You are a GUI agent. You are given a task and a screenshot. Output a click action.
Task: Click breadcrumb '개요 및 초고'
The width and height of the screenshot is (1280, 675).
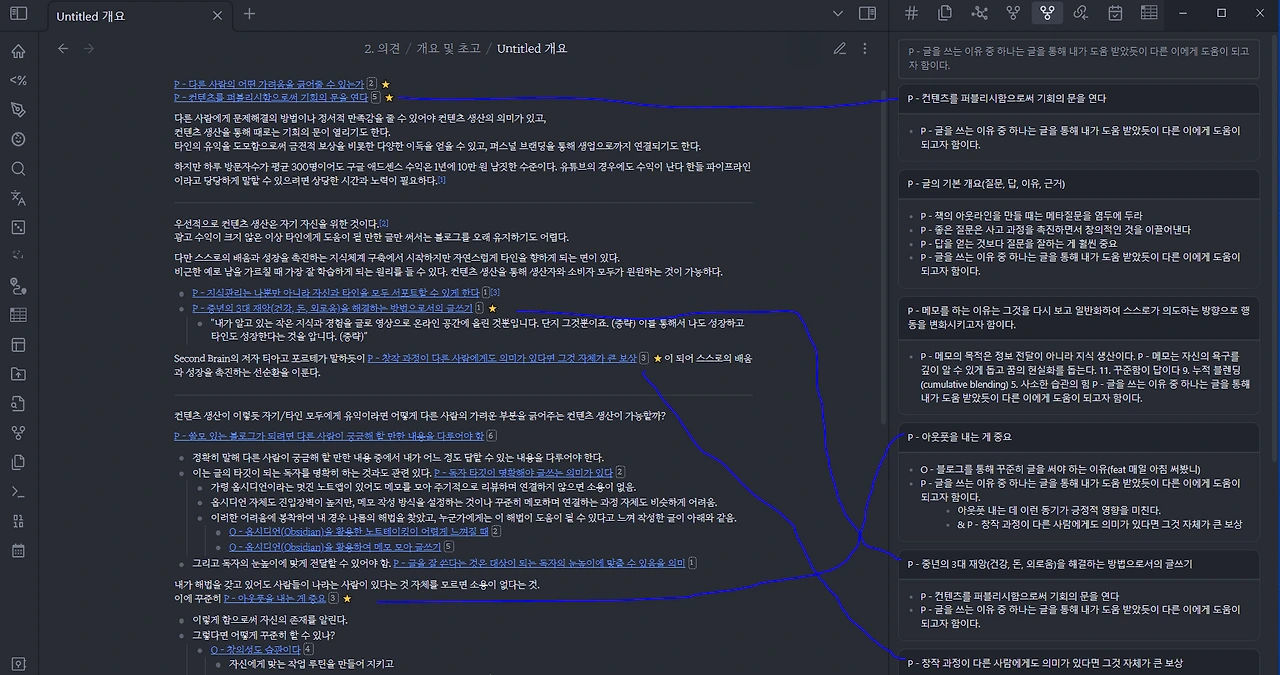tap(448, 48)
